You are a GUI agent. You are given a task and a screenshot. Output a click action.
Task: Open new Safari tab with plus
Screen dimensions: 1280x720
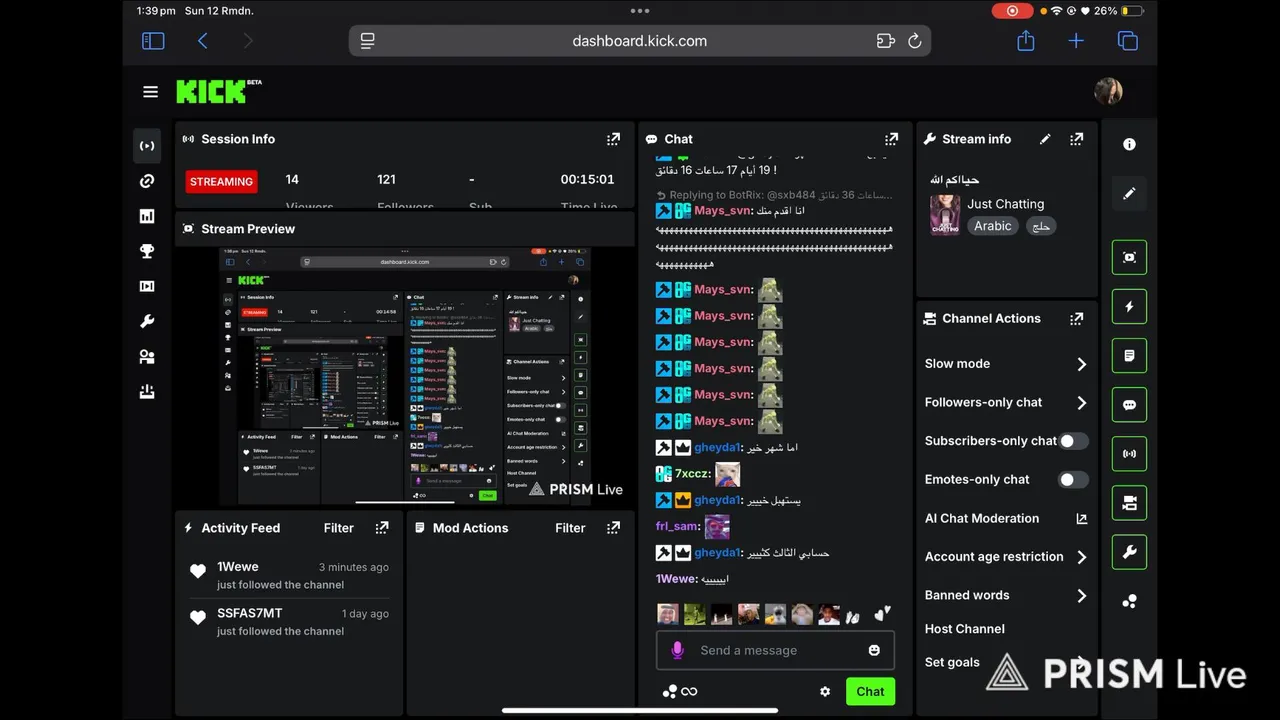tap(1076, 41)
